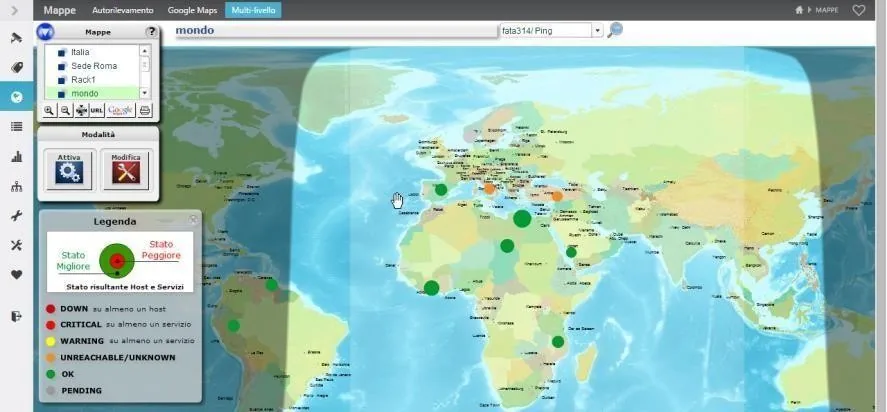Screen dimensions: 887x412
Task: Click the home breadcrumb icon
Action: pos(799,10)
